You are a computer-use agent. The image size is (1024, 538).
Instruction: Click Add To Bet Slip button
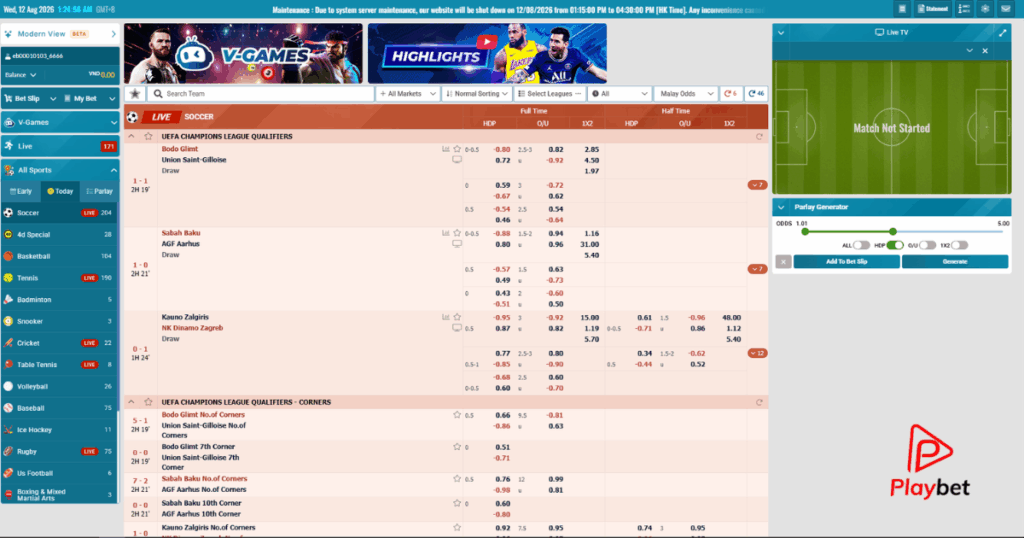pos(846,262)
